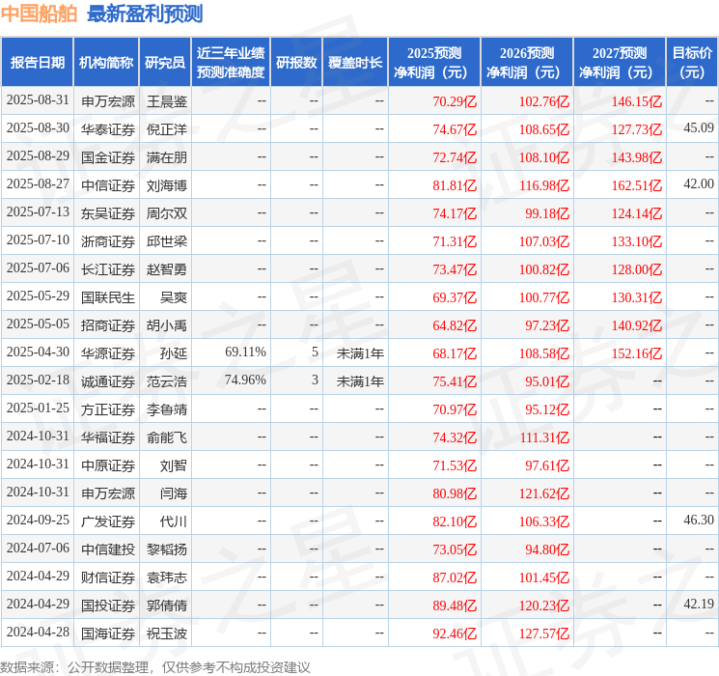The image size is (719, 676).
Task: Select 国投证券 institution cell
Action: tap(108, 606)
